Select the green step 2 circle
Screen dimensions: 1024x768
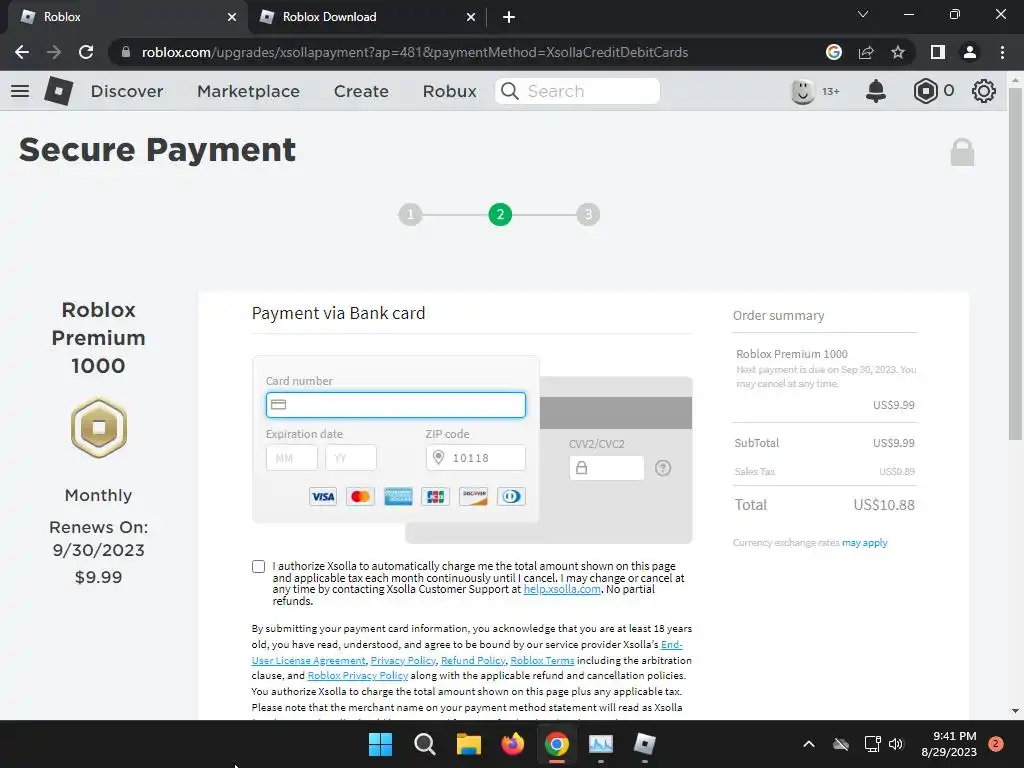(x=500, y=214)
